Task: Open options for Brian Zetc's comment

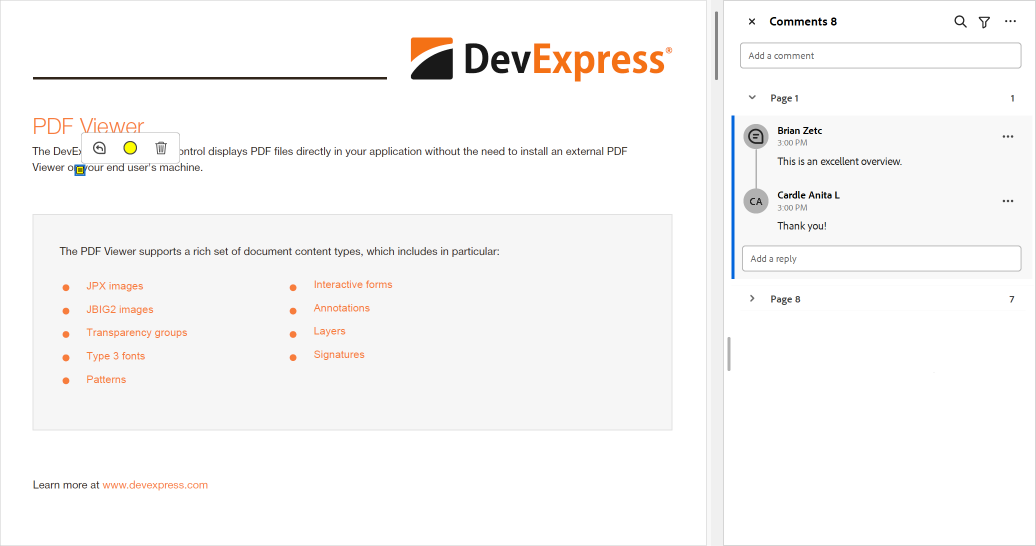Action: tap(1008, 137)
